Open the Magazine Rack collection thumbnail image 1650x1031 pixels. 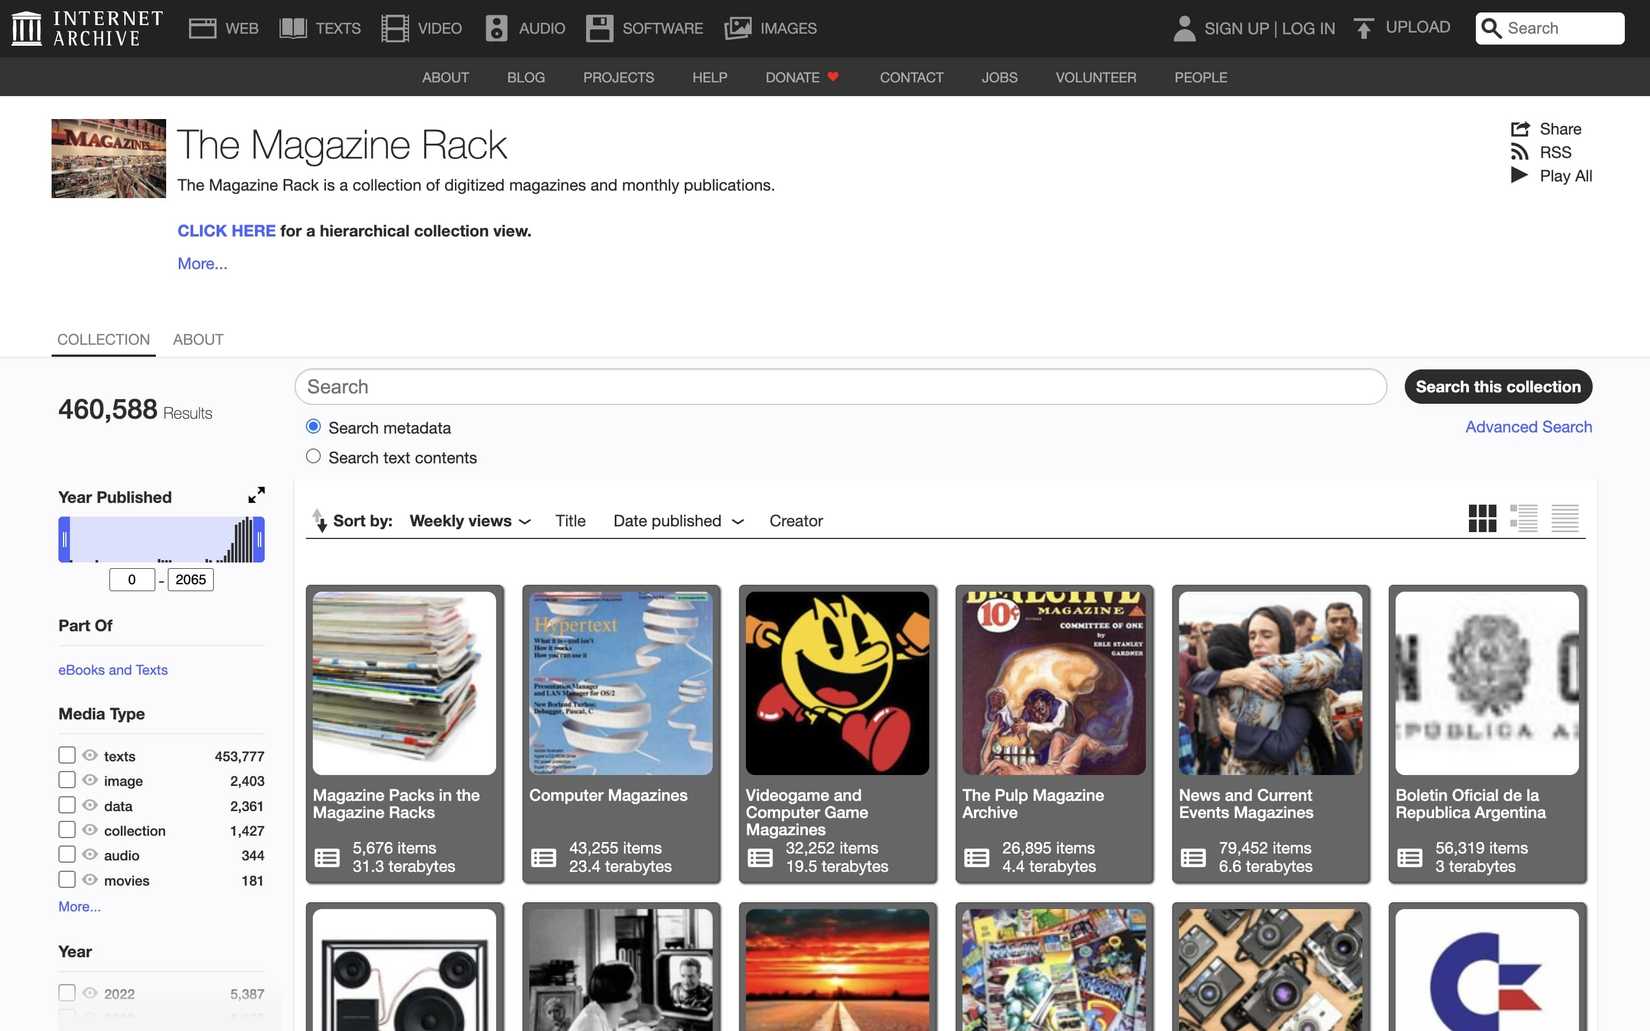click(109, 159)
